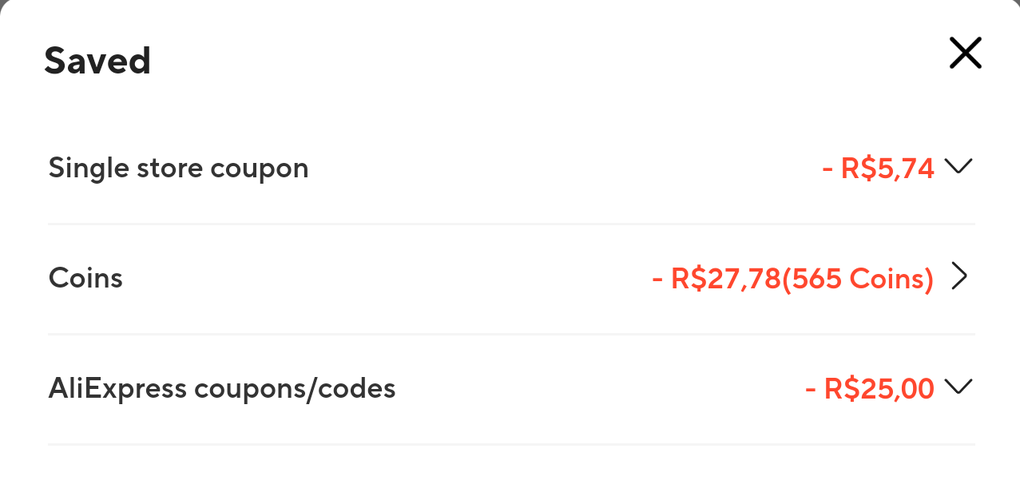The height and width of the screenshot is (500, 1020).
Task: Expand the Single store coupon chevron
Action: tap(958, 167)
